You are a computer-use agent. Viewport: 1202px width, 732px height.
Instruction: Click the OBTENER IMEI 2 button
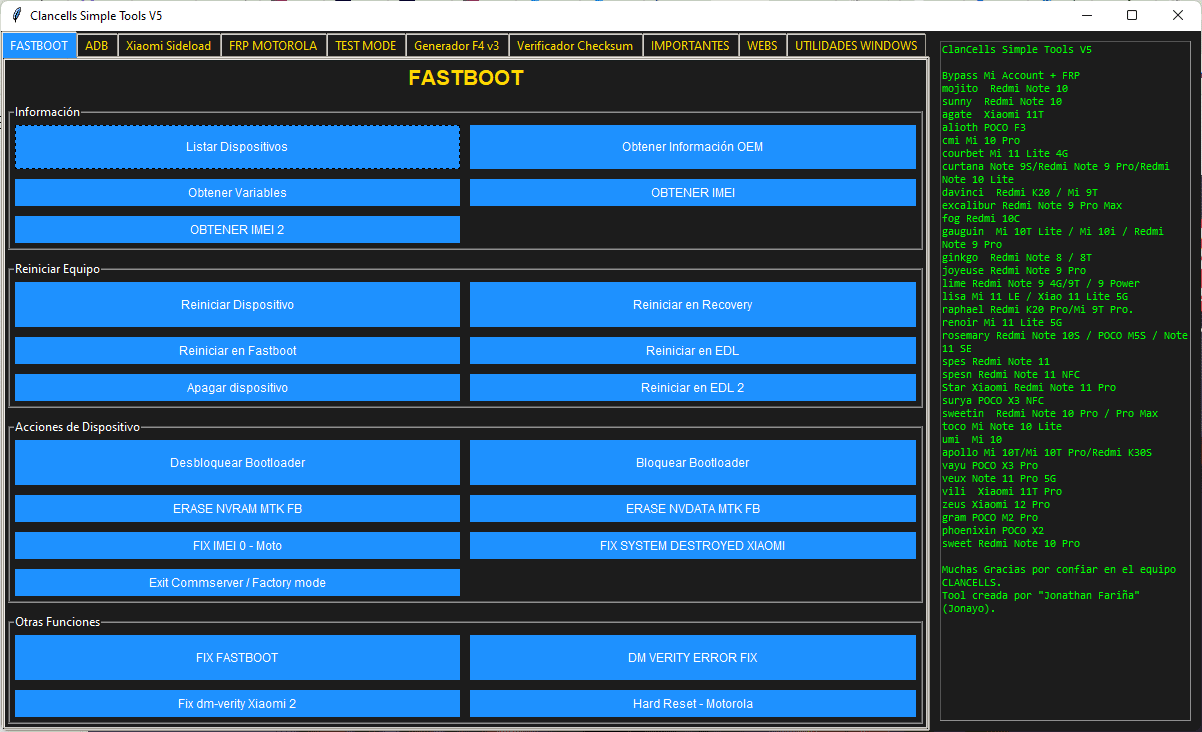(237, 229)
